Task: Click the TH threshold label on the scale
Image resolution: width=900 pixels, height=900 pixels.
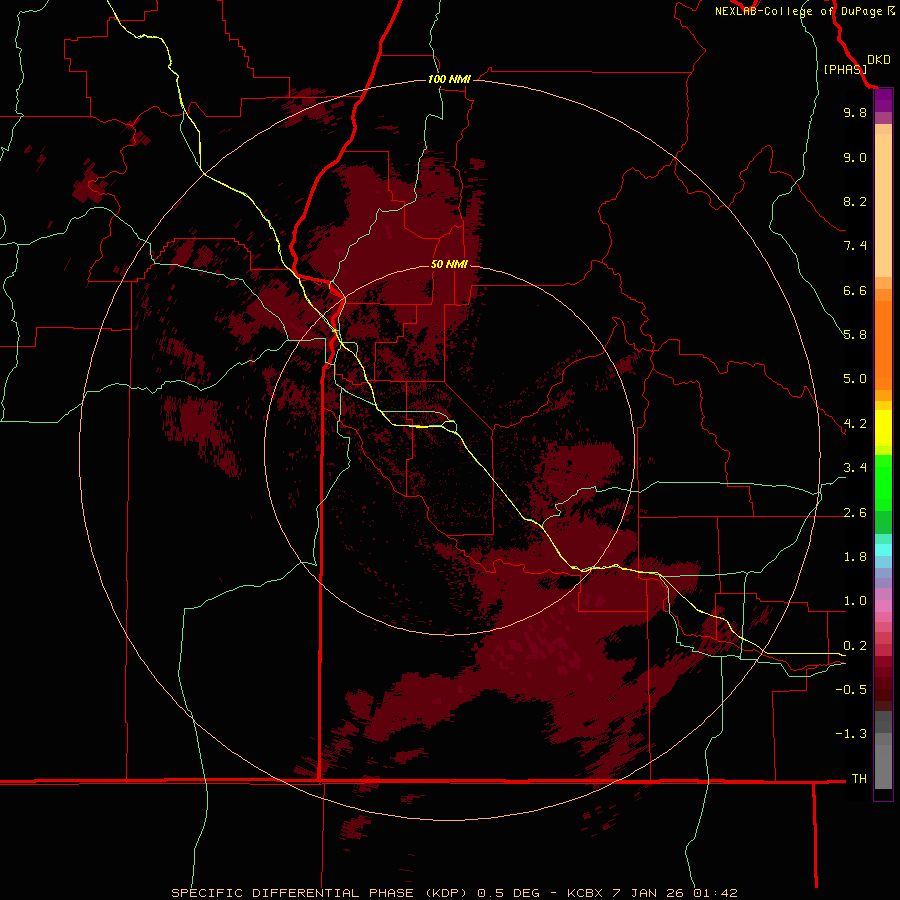Action: click(859, 779)
